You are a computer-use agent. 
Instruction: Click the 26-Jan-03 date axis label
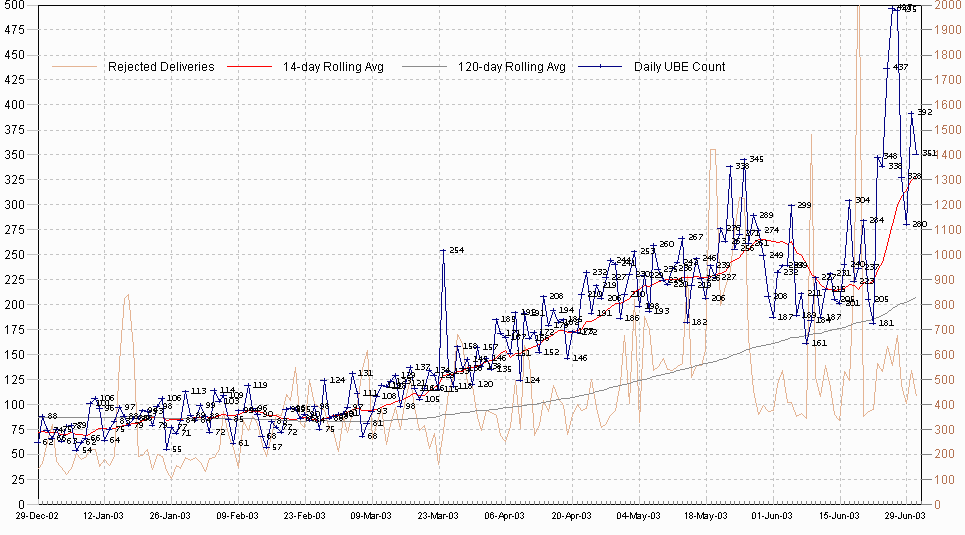click(170, 516)
